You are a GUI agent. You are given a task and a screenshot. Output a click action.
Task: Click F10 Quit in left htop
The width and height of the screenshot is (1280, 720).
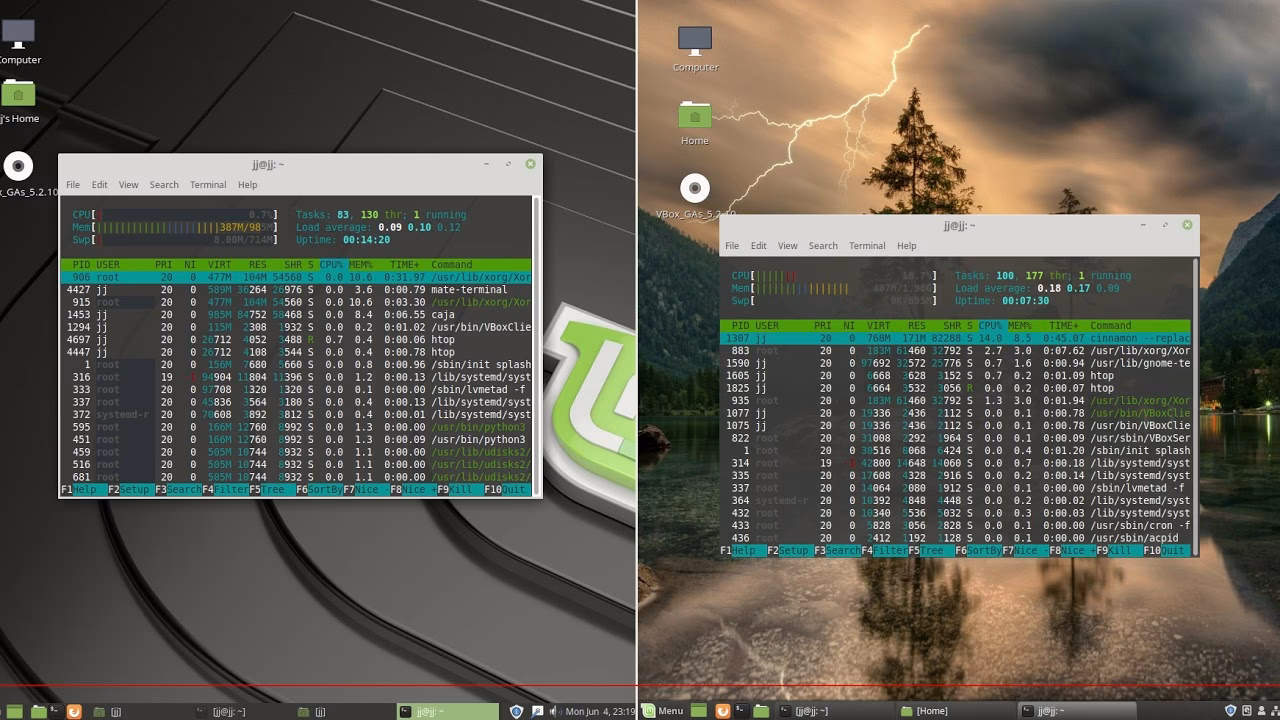click(507, 491)
